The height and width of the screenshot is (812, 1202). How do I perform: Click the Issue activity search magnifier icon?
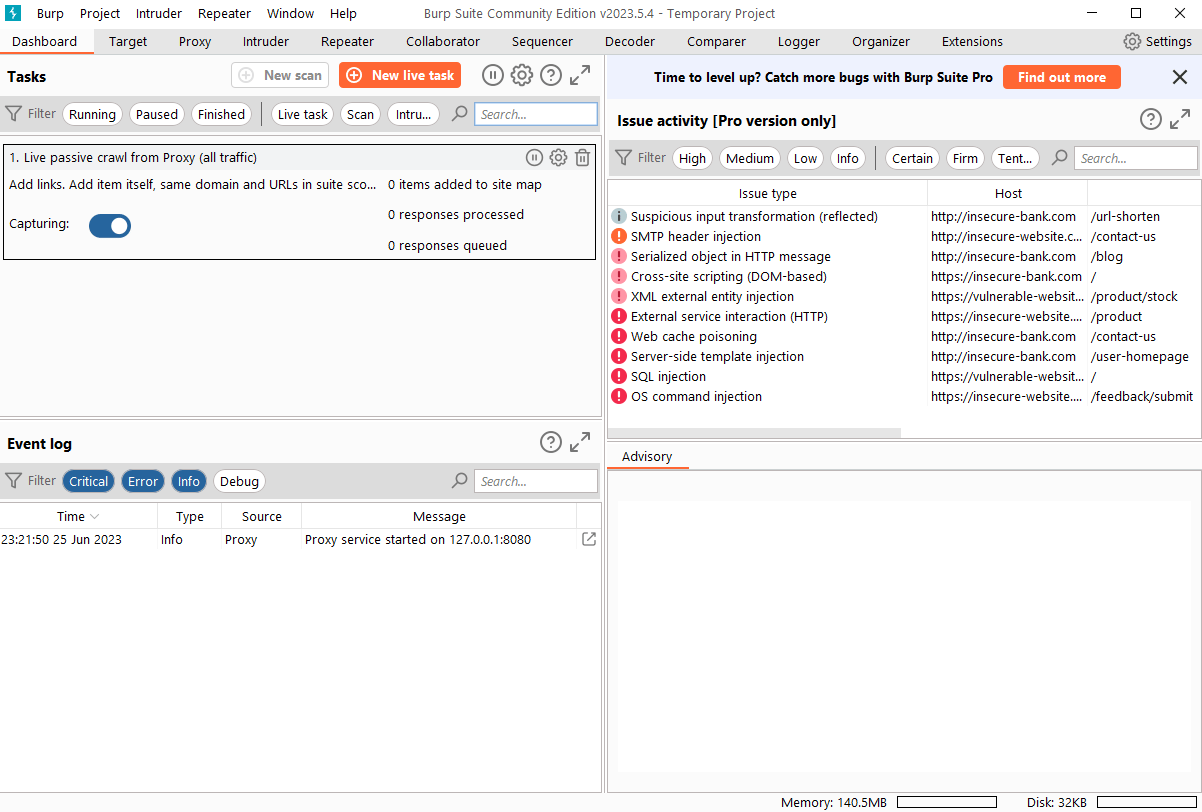(x=1060, y=158)
